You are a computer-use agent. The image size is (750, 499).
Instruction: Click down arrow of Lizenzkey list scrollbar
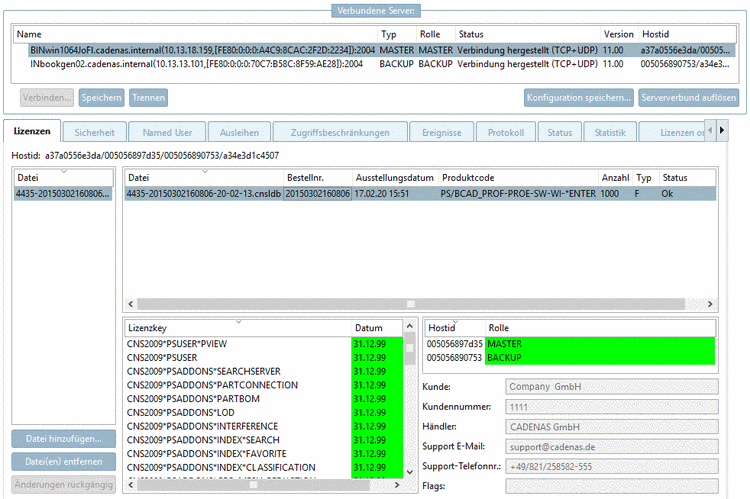click(410, 472)
